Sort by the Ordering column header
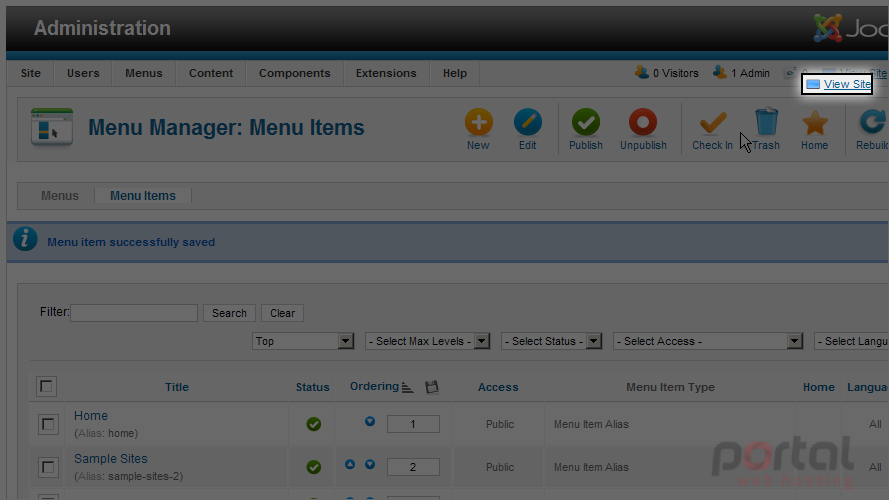This screenshot has width=889, height=500. [x=374, y=387]
